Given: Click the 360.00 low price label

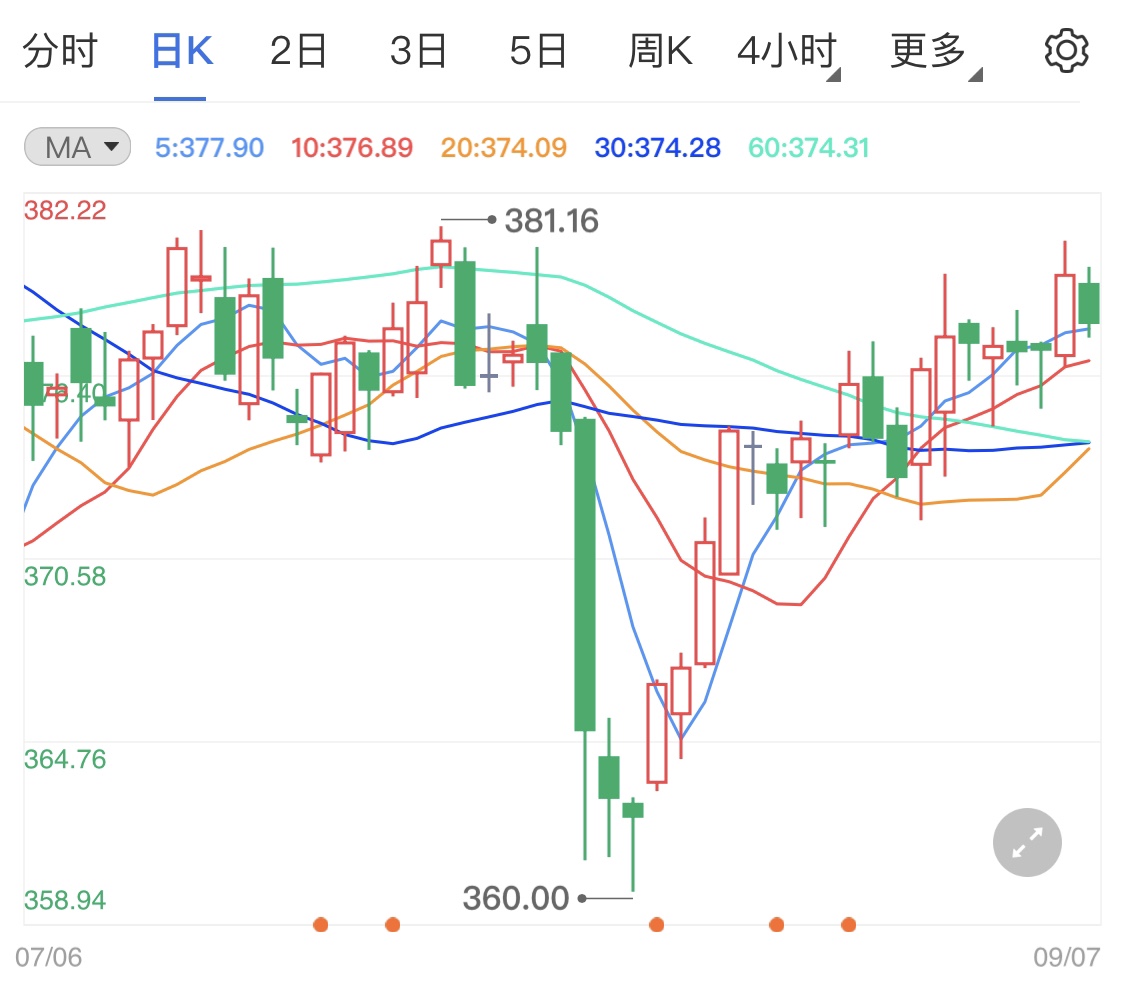Looking at the screenshot, I should tap(516, 898).
